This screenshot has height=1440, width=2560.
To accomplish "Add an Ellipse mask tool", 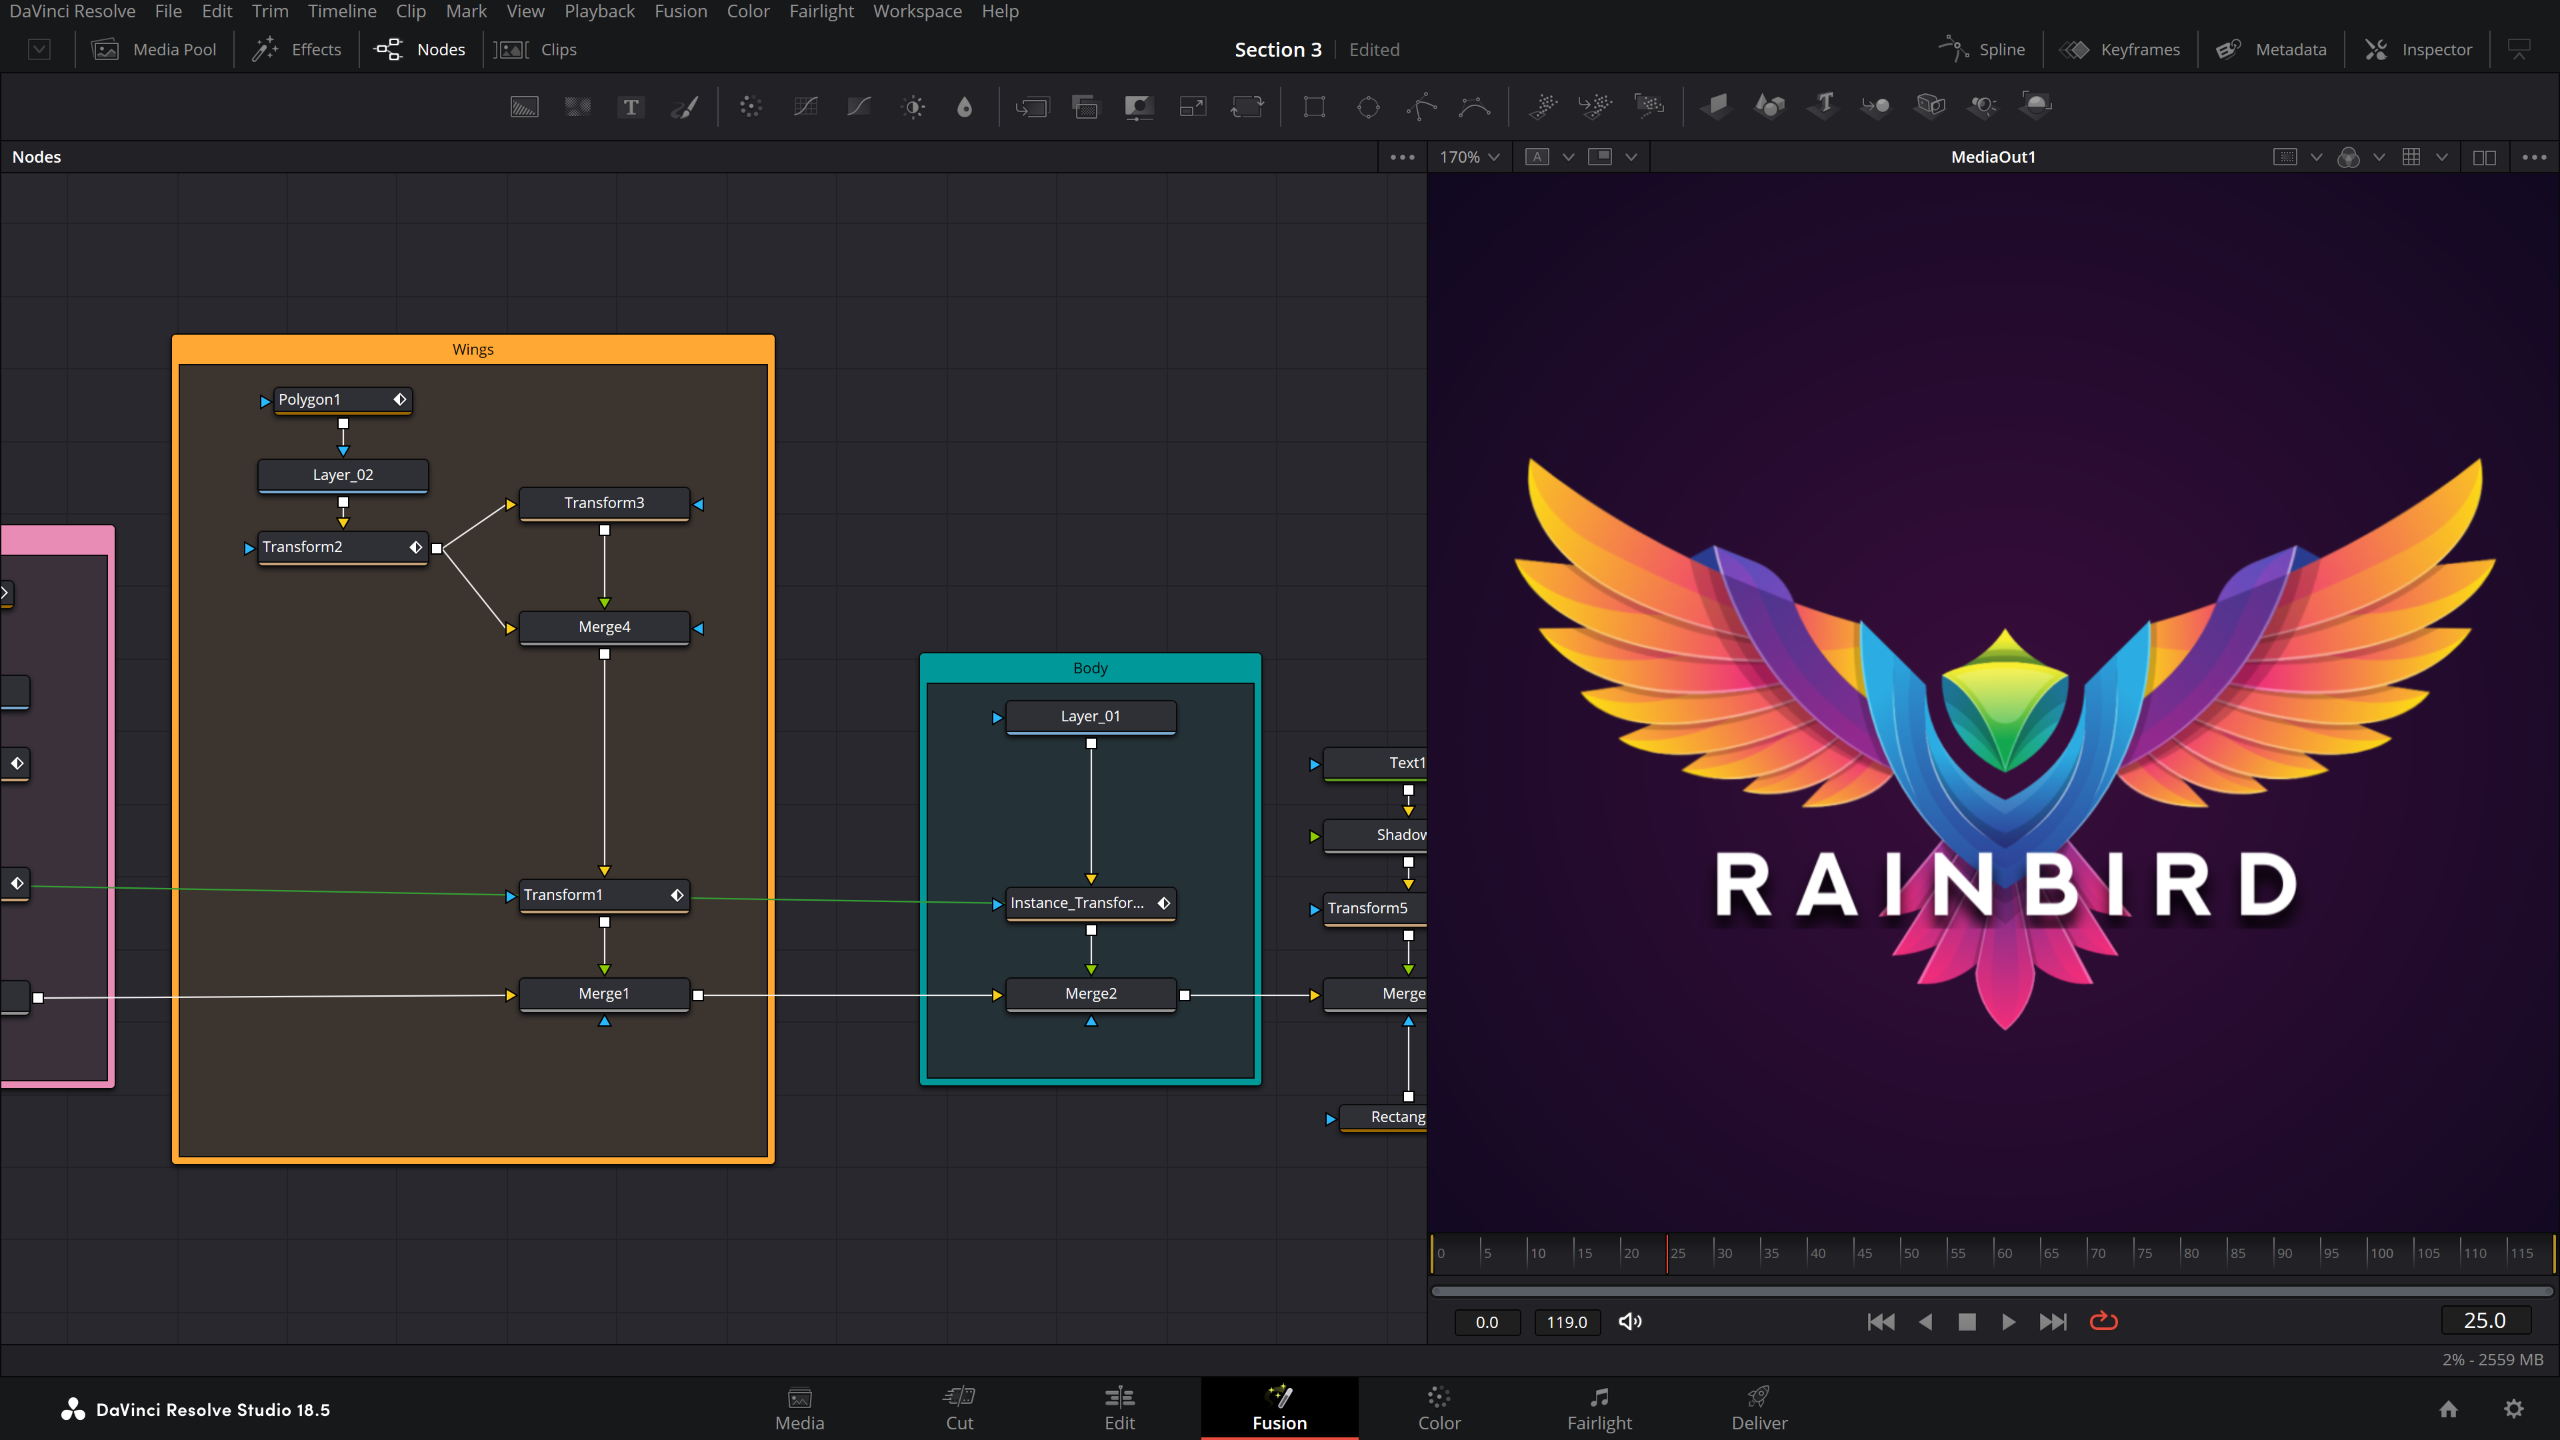I will (1368, 107).
